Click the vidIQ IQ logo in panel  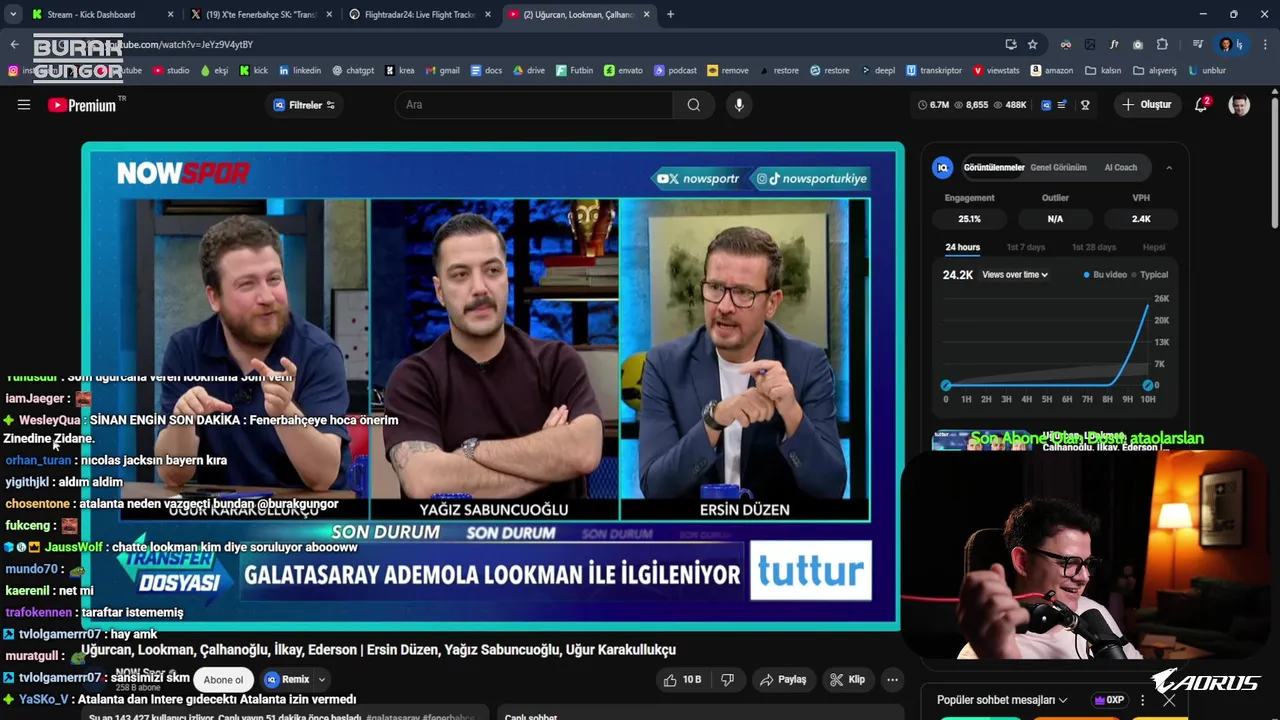coord(942,168)
